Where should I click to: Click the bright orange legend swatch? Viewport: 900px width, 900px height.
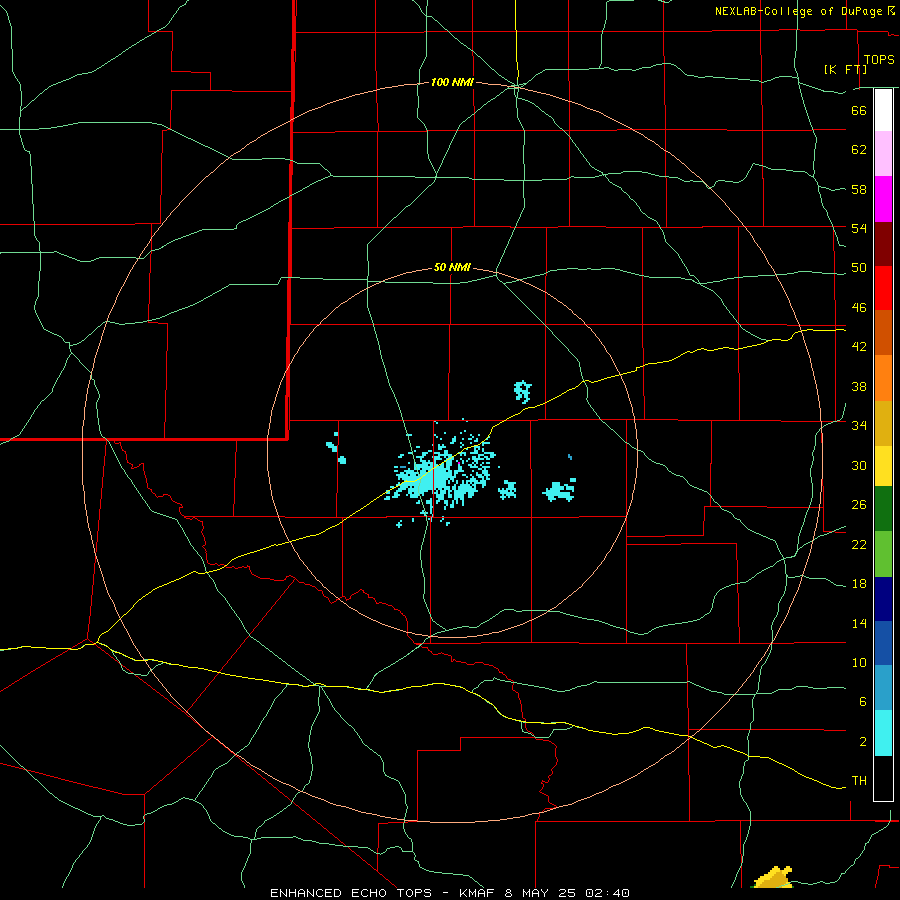(x=883, y=378)
